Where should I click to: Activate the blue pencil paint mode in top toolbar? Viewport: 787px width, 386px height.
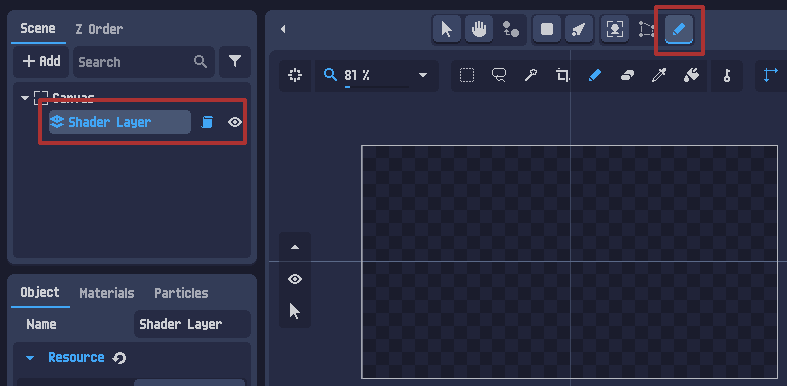click(x=679, y=29)
